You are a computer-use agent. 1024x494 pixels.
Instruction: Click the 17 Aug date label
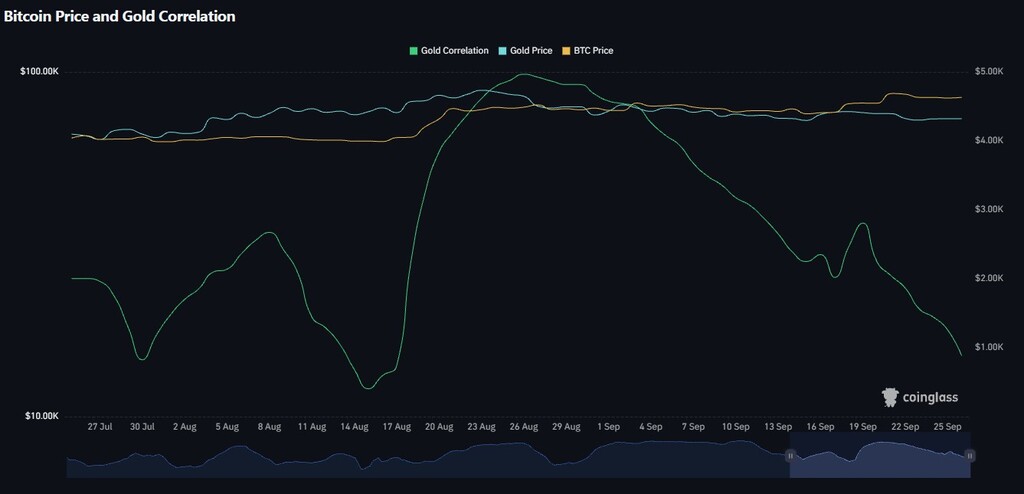[x=396, y=427]
